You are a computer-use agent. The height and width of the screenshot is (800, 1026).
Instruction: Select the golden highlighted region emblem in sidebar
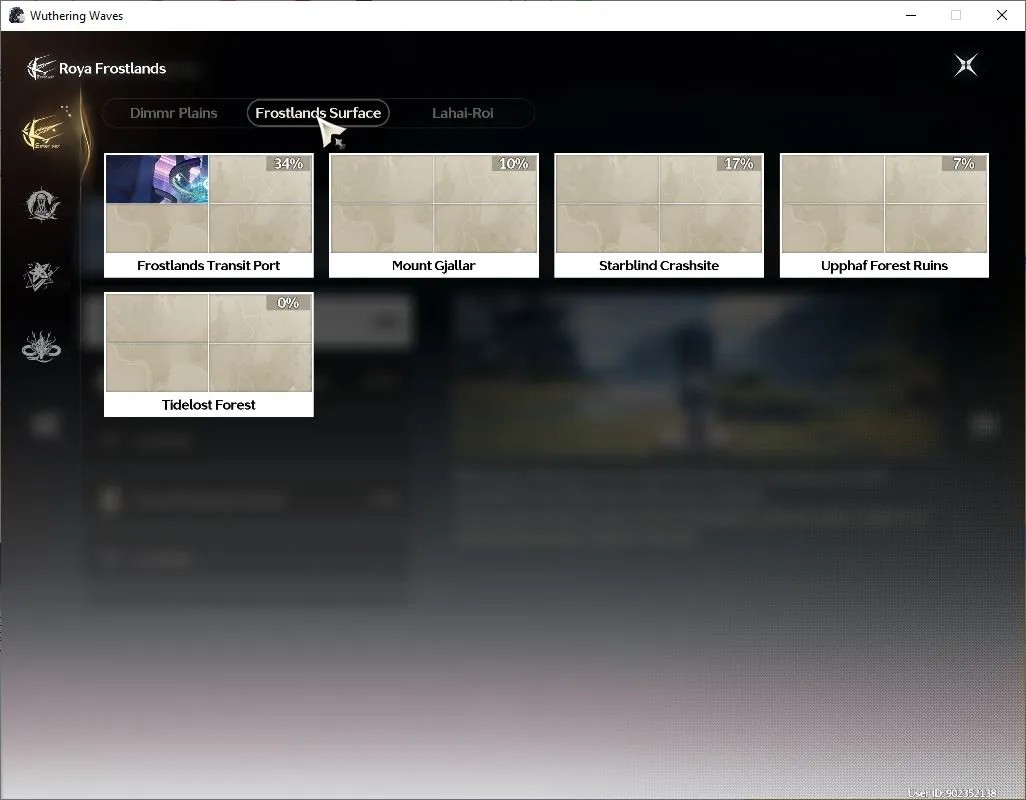pyautogui.click(x=42, y=131)
